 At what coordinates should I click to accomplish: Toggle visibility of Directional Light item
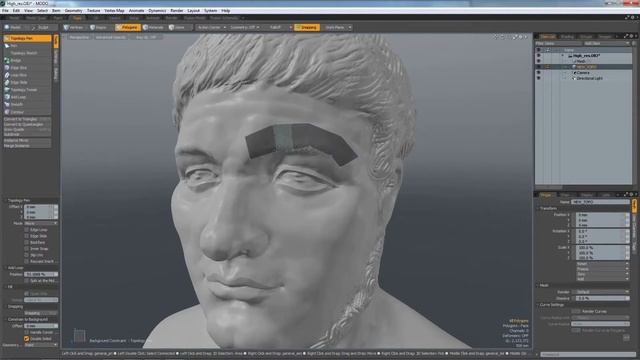point(539,78)
